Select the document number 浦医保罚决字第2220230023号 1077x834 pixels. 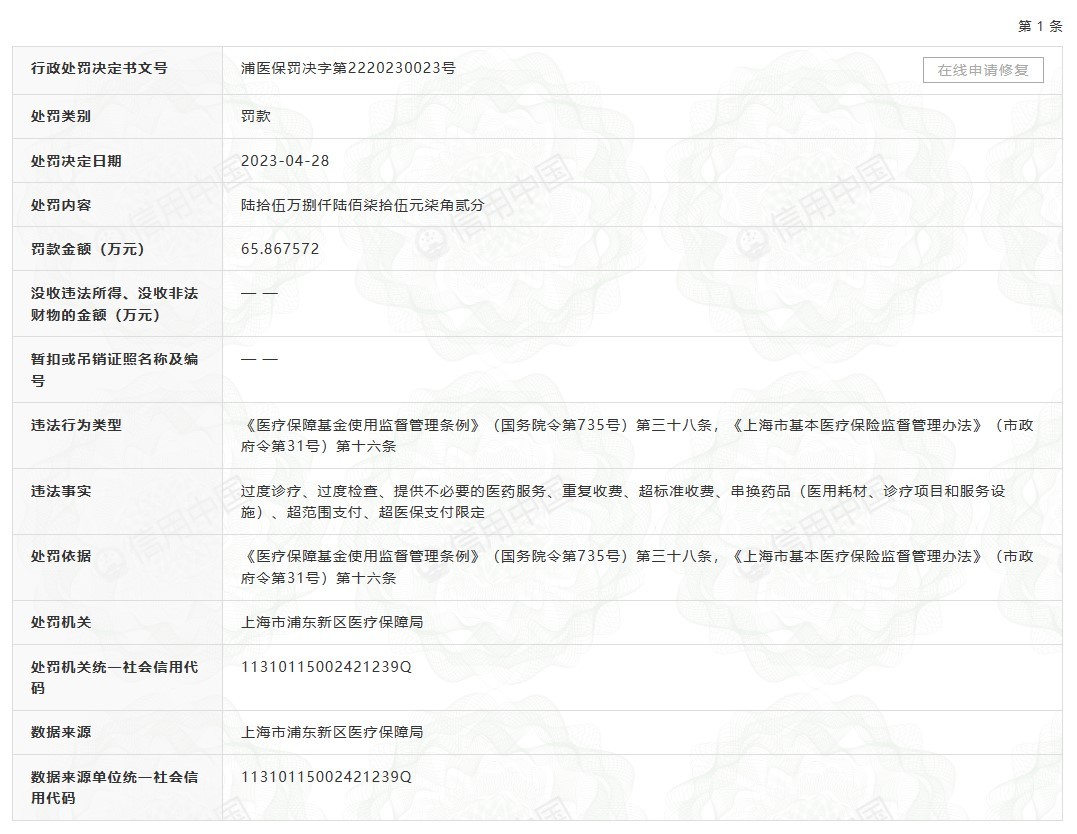(348, 69)
